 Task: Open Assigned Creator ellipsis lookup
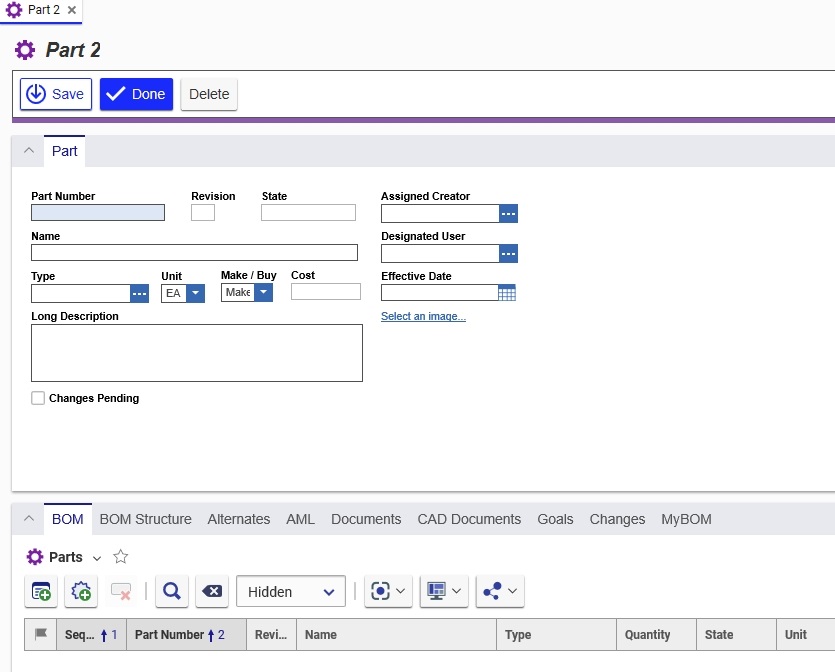click(509, 214)
